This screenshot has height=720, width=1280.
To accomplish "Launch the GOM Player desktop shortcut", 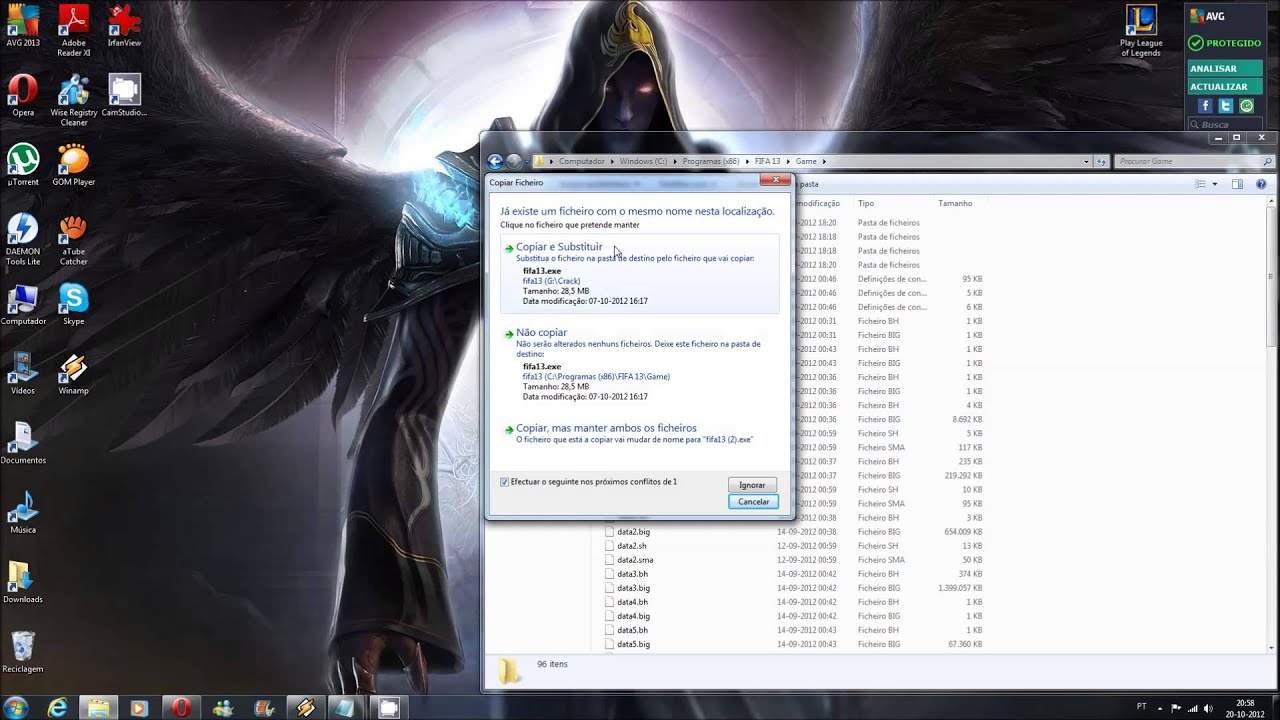I will pos(73,165).
